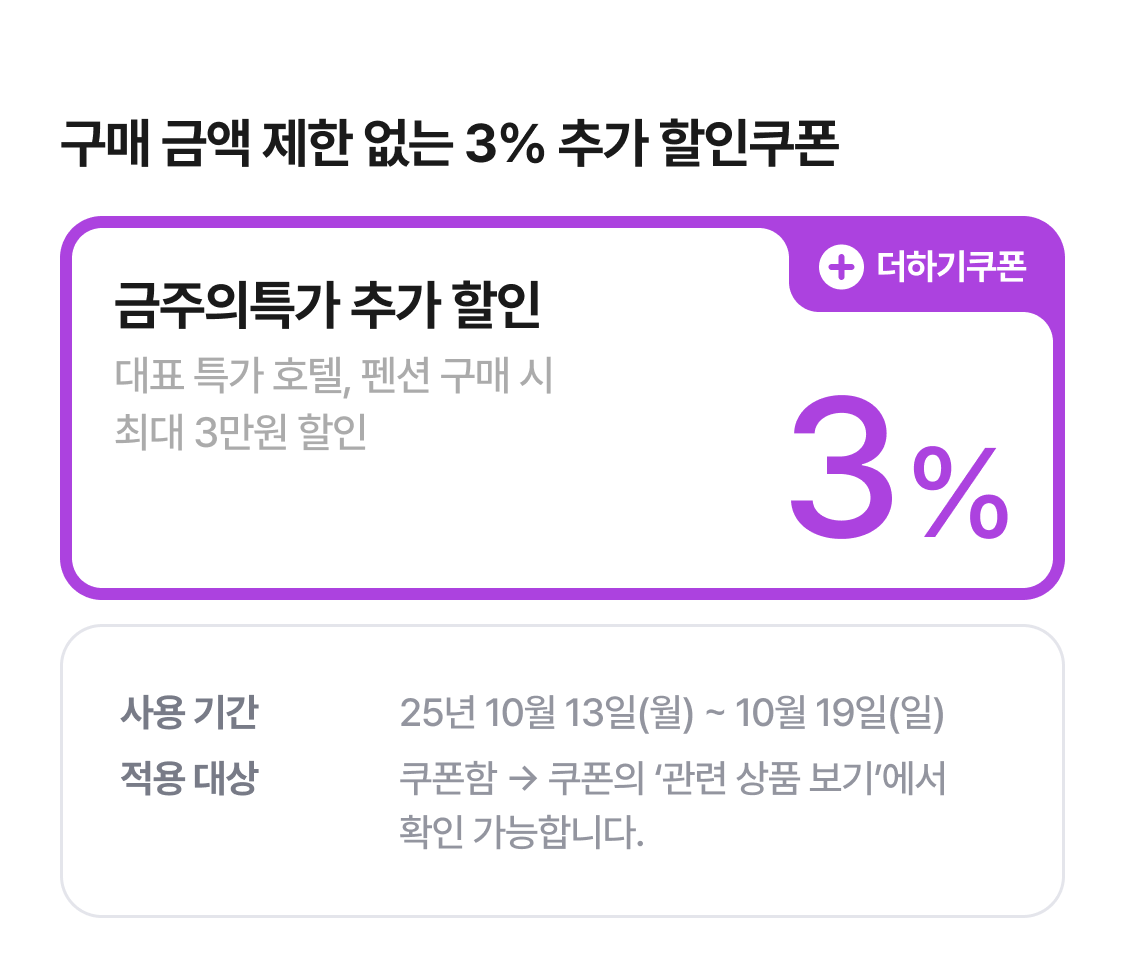Click the 최대 3만원 할인 text
1125x954 pixels.
(241, 432)
